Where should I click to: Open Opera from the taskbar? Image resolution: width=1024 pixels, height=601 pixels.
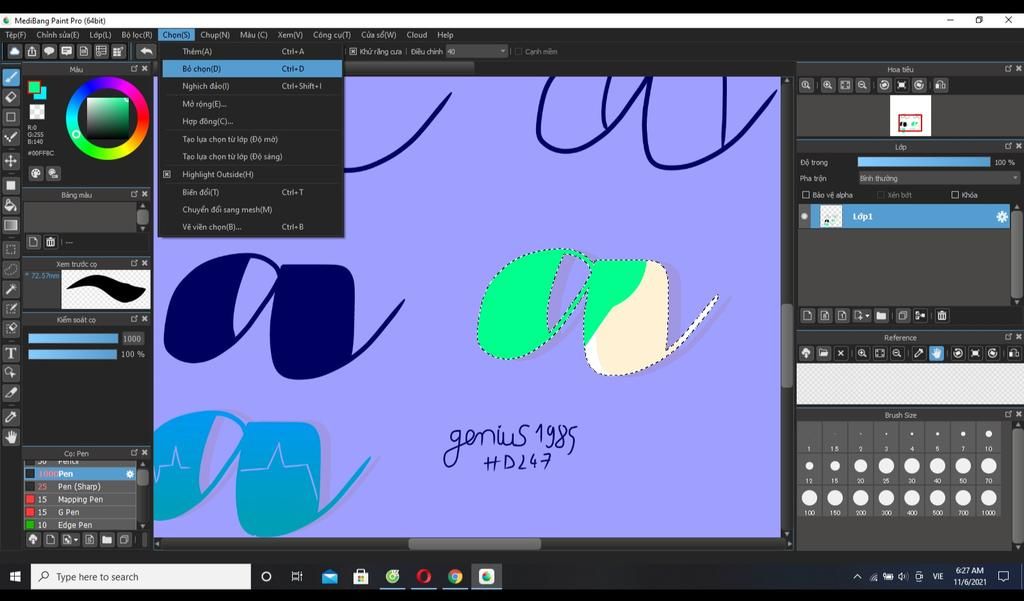coord(424,576)
